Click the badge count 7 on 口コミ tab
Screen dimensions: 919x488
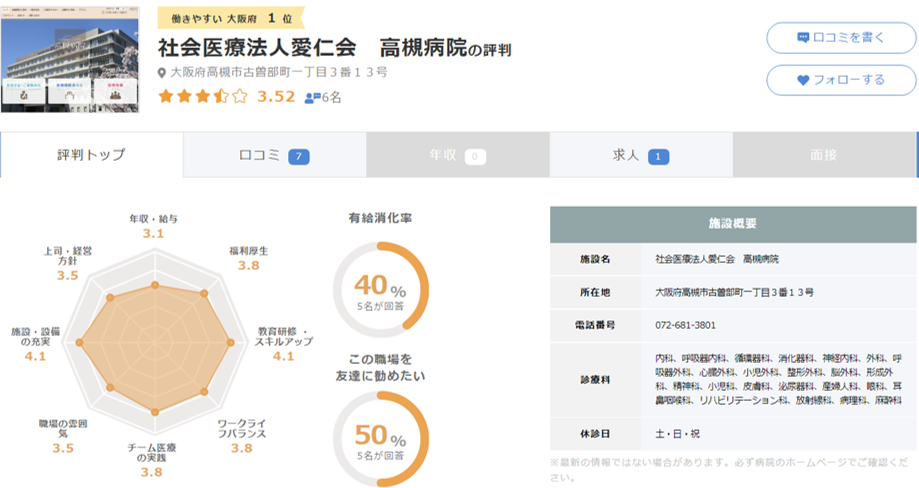pyautogui.click(x=298, y=156)
